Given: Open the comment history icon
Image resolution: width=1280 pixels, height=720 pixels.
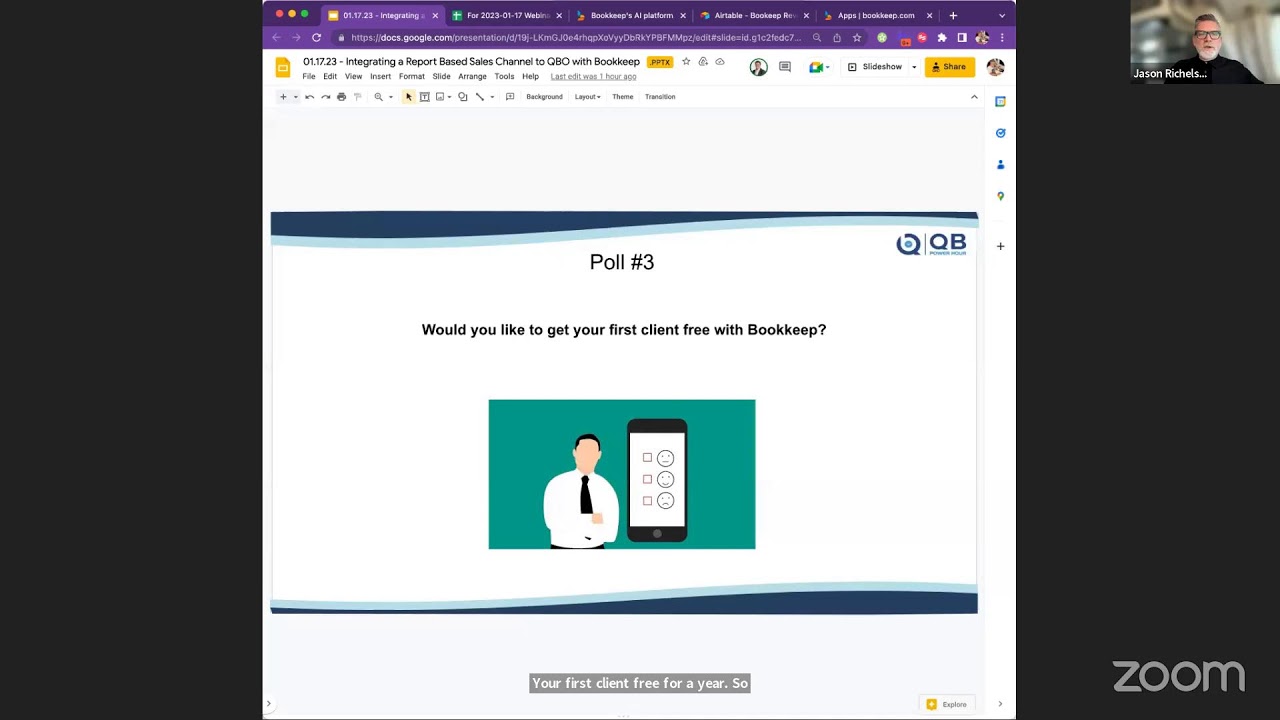Looking at the screenshot, I should tap(785, 67).
